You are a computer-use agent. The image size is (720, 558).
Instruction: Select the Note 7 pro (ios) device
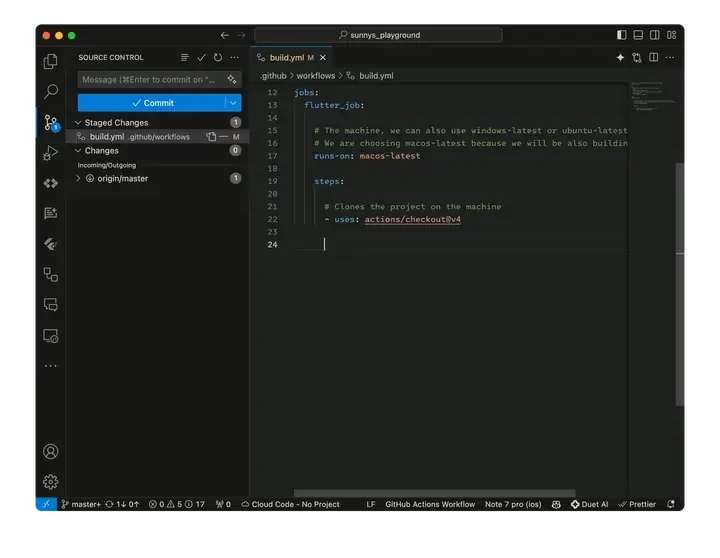coord(513,504)
